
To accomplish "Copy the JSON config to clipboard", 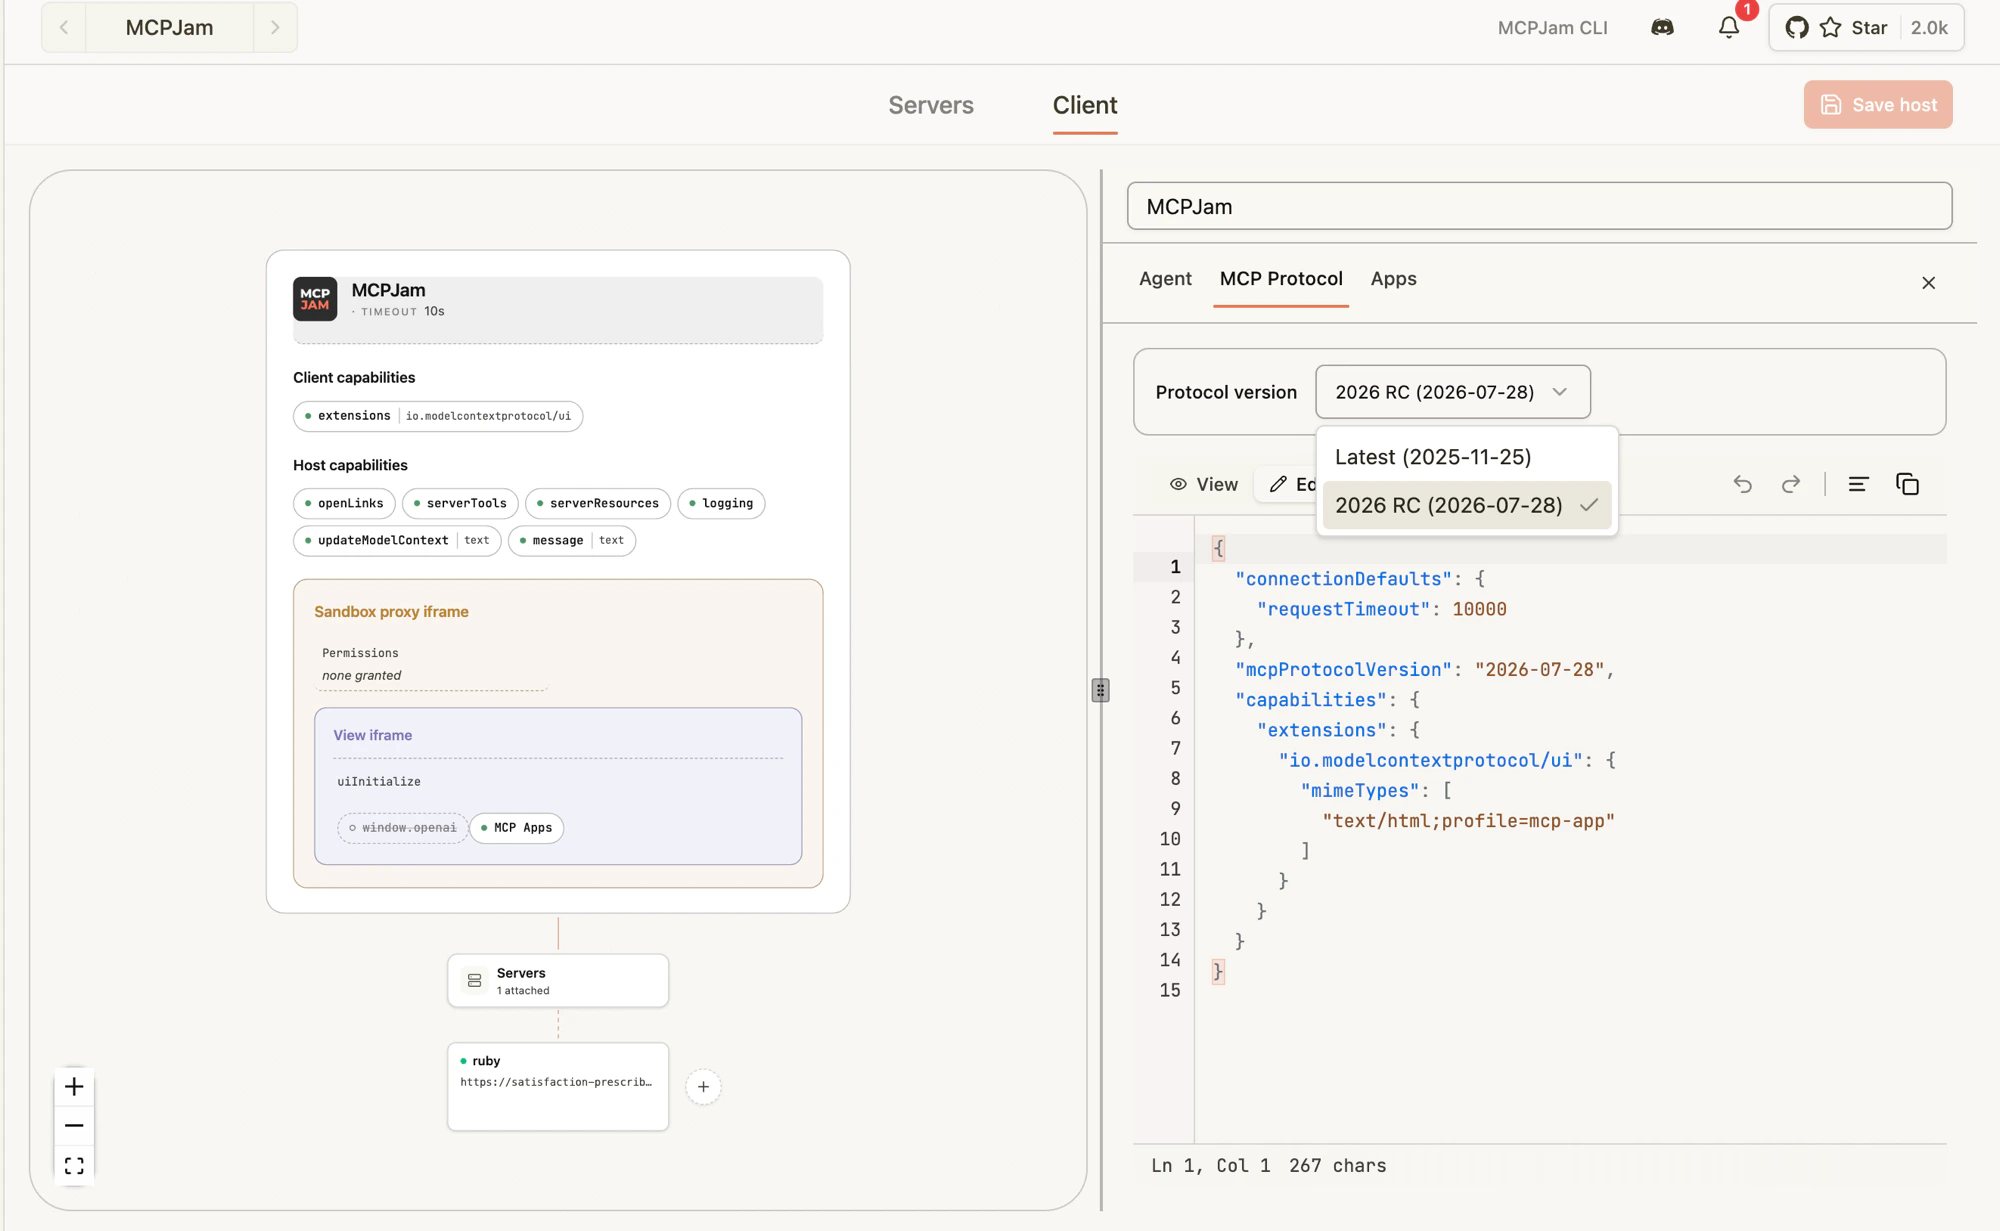I will 1907,484.
